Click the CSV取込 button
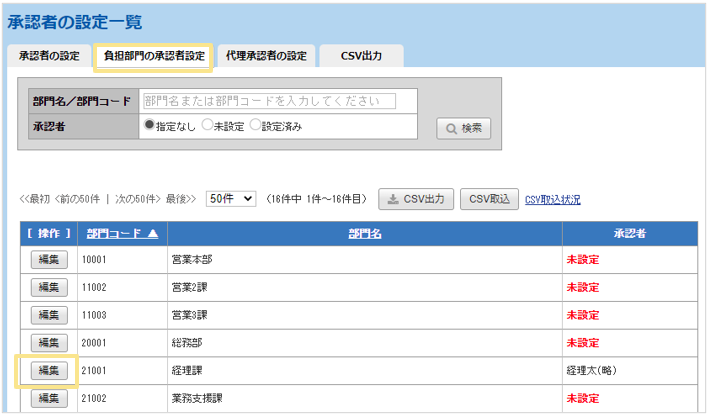Screen dimensions: 708x415 (x=489, y=199)
